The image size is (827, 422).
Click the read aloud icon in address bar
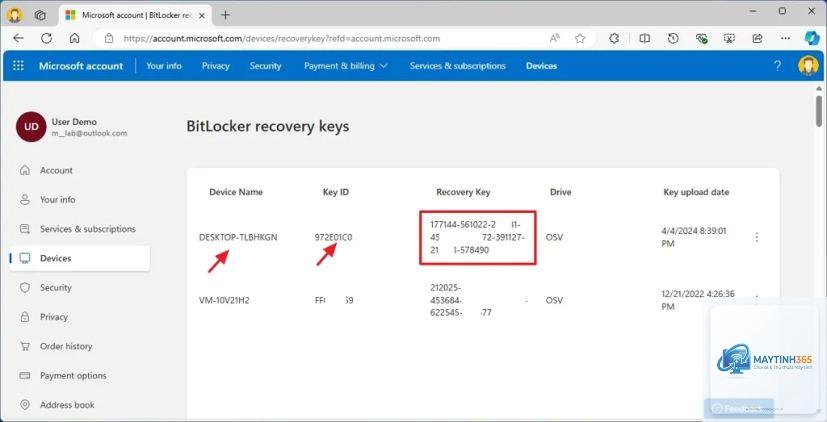pyautogui.click(x=554, y=38)
